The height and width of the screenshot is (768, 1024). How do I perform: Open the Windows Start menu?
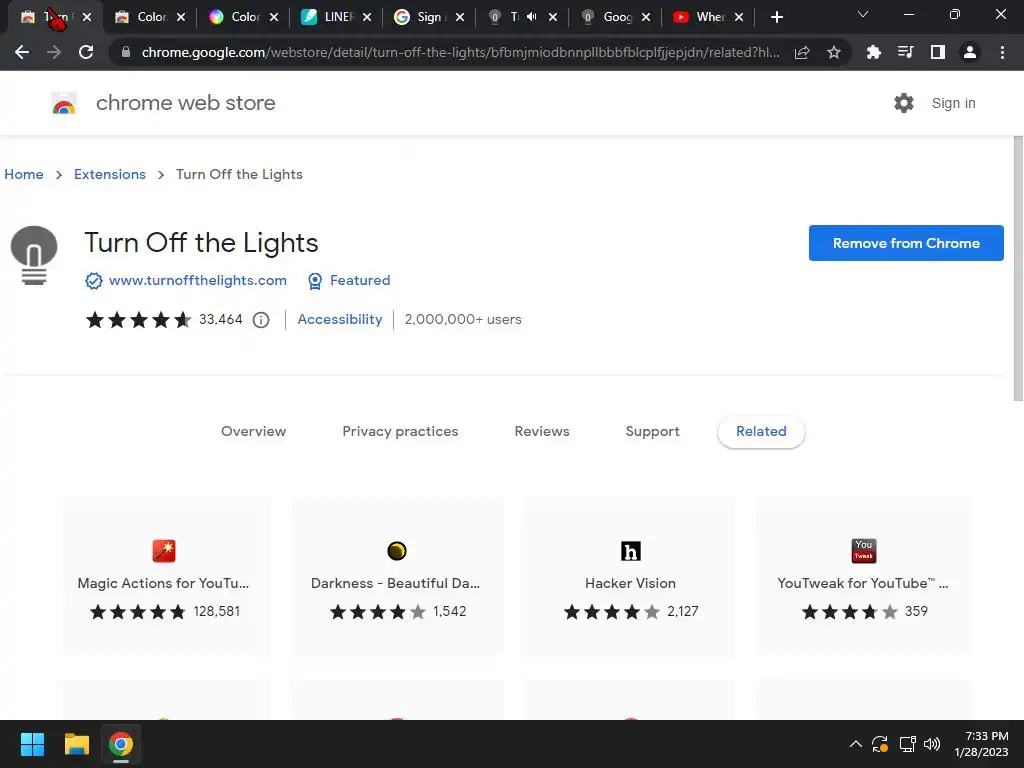(x=32, y=744)
